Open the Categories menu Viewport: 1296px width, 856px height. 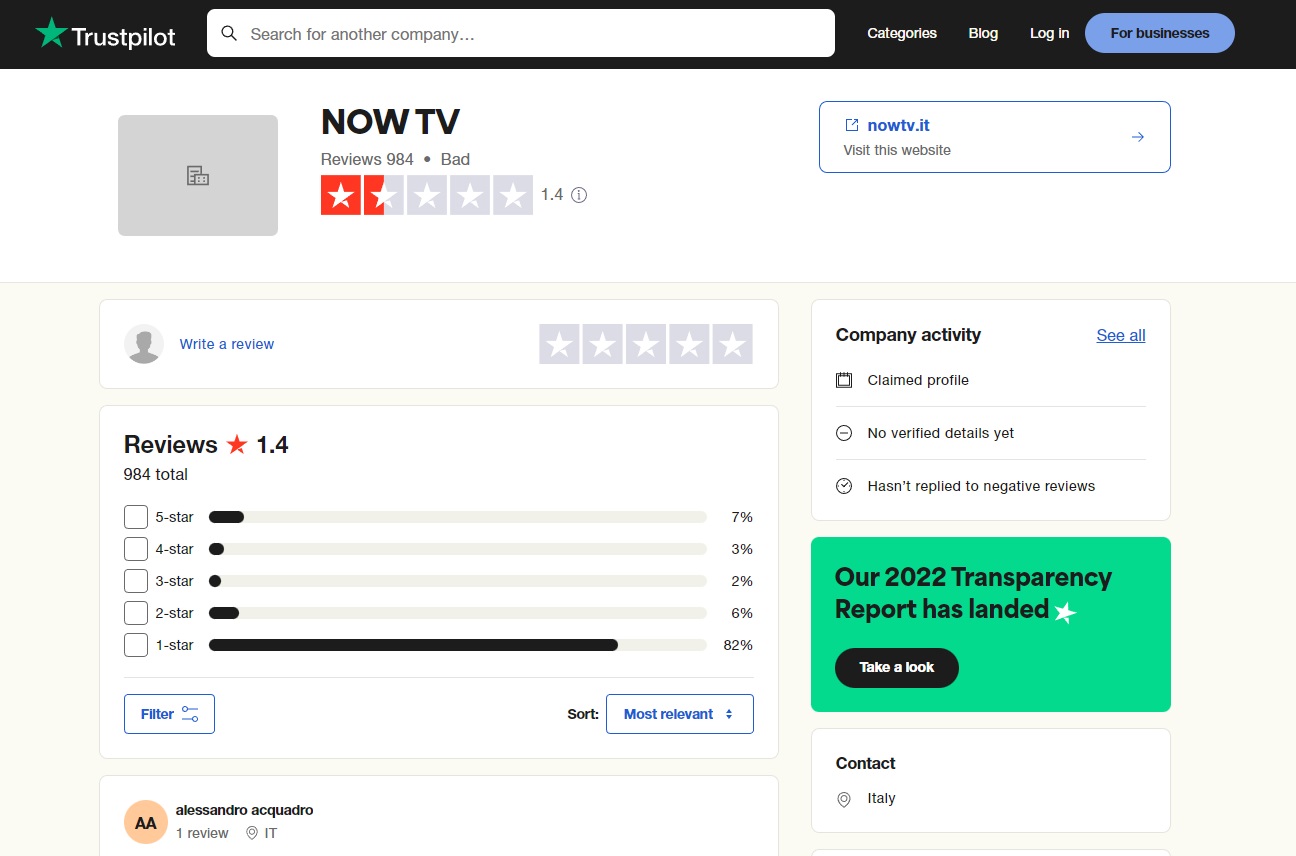click(x=901, y=33)
